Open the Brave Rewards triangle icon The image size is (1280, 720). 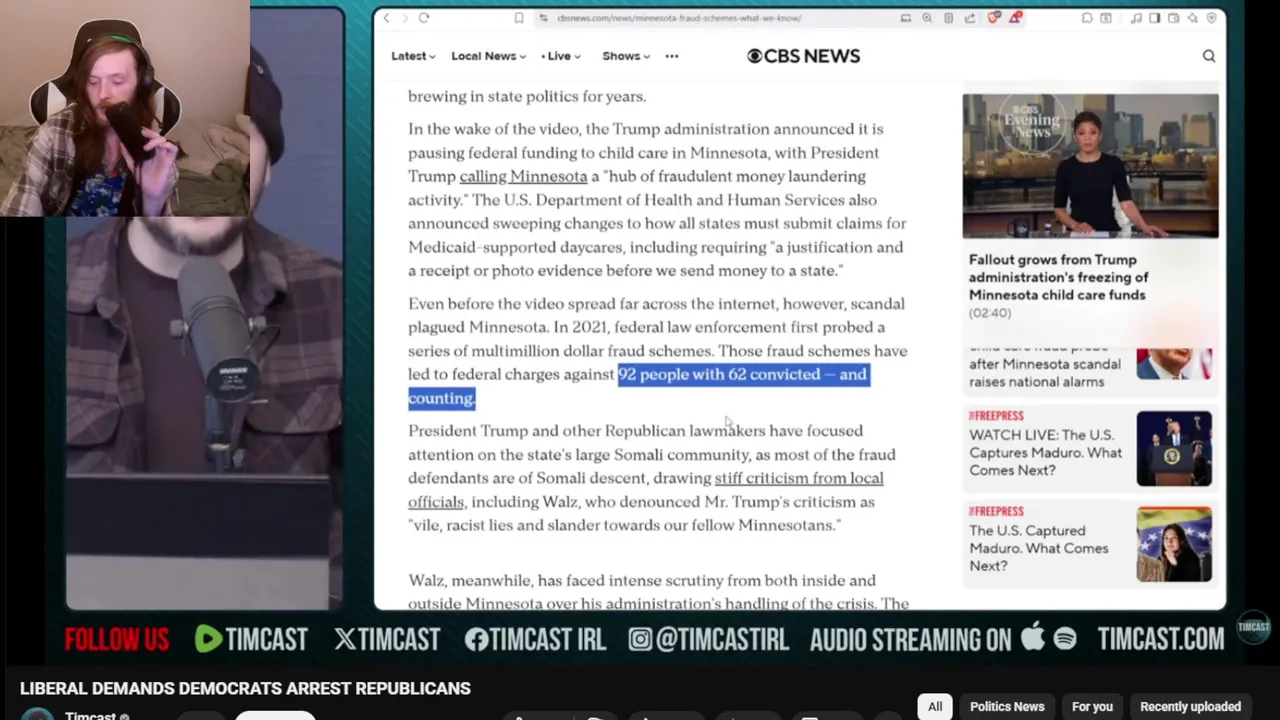pos(1015,18)
